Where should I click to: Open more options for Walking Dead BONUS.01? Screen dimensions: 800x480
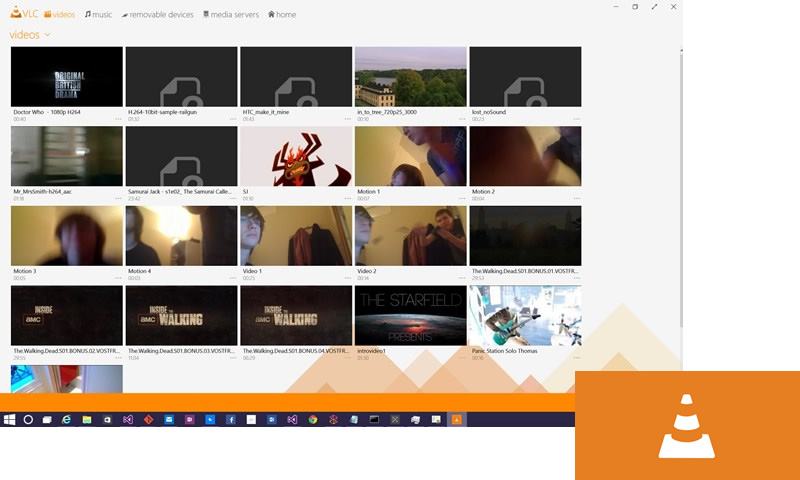577,278
